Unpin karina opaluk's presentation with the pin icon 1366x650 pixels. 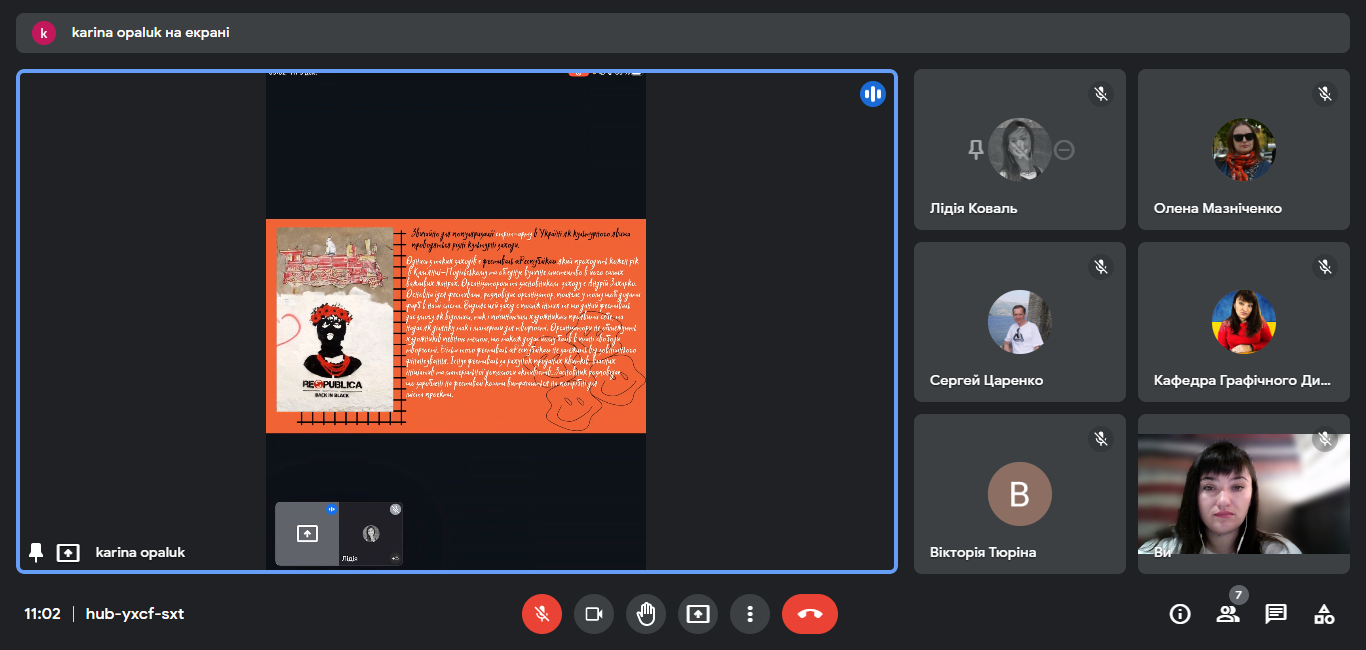point(37,552)
